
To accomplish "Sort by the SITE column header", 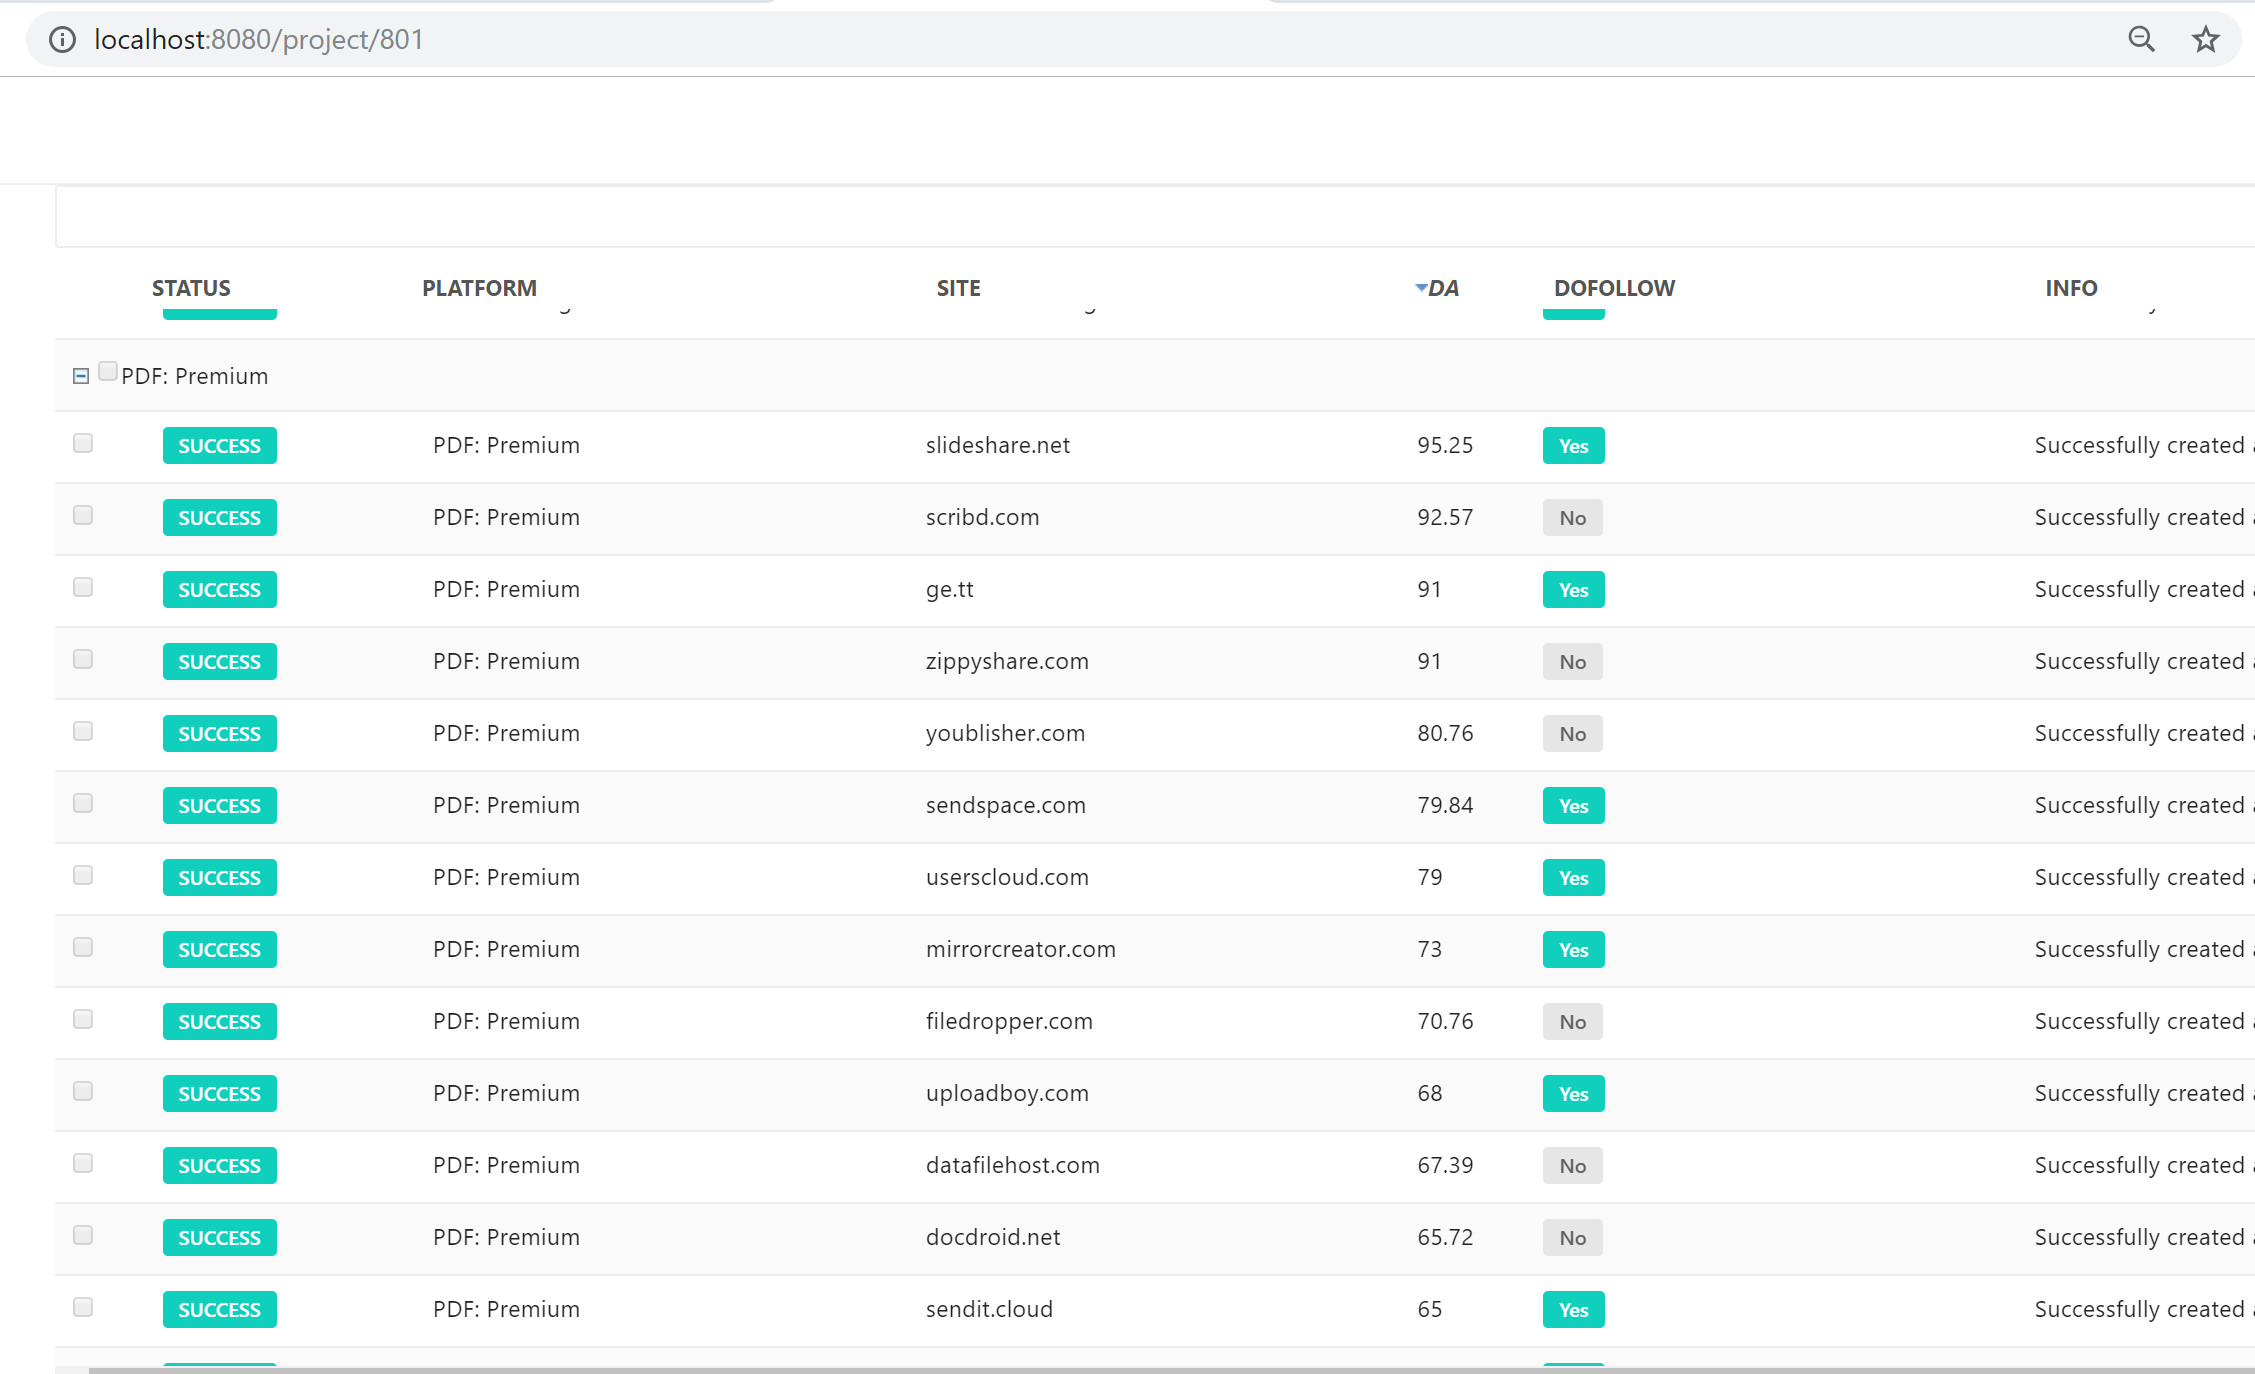I will coord(958,288).
